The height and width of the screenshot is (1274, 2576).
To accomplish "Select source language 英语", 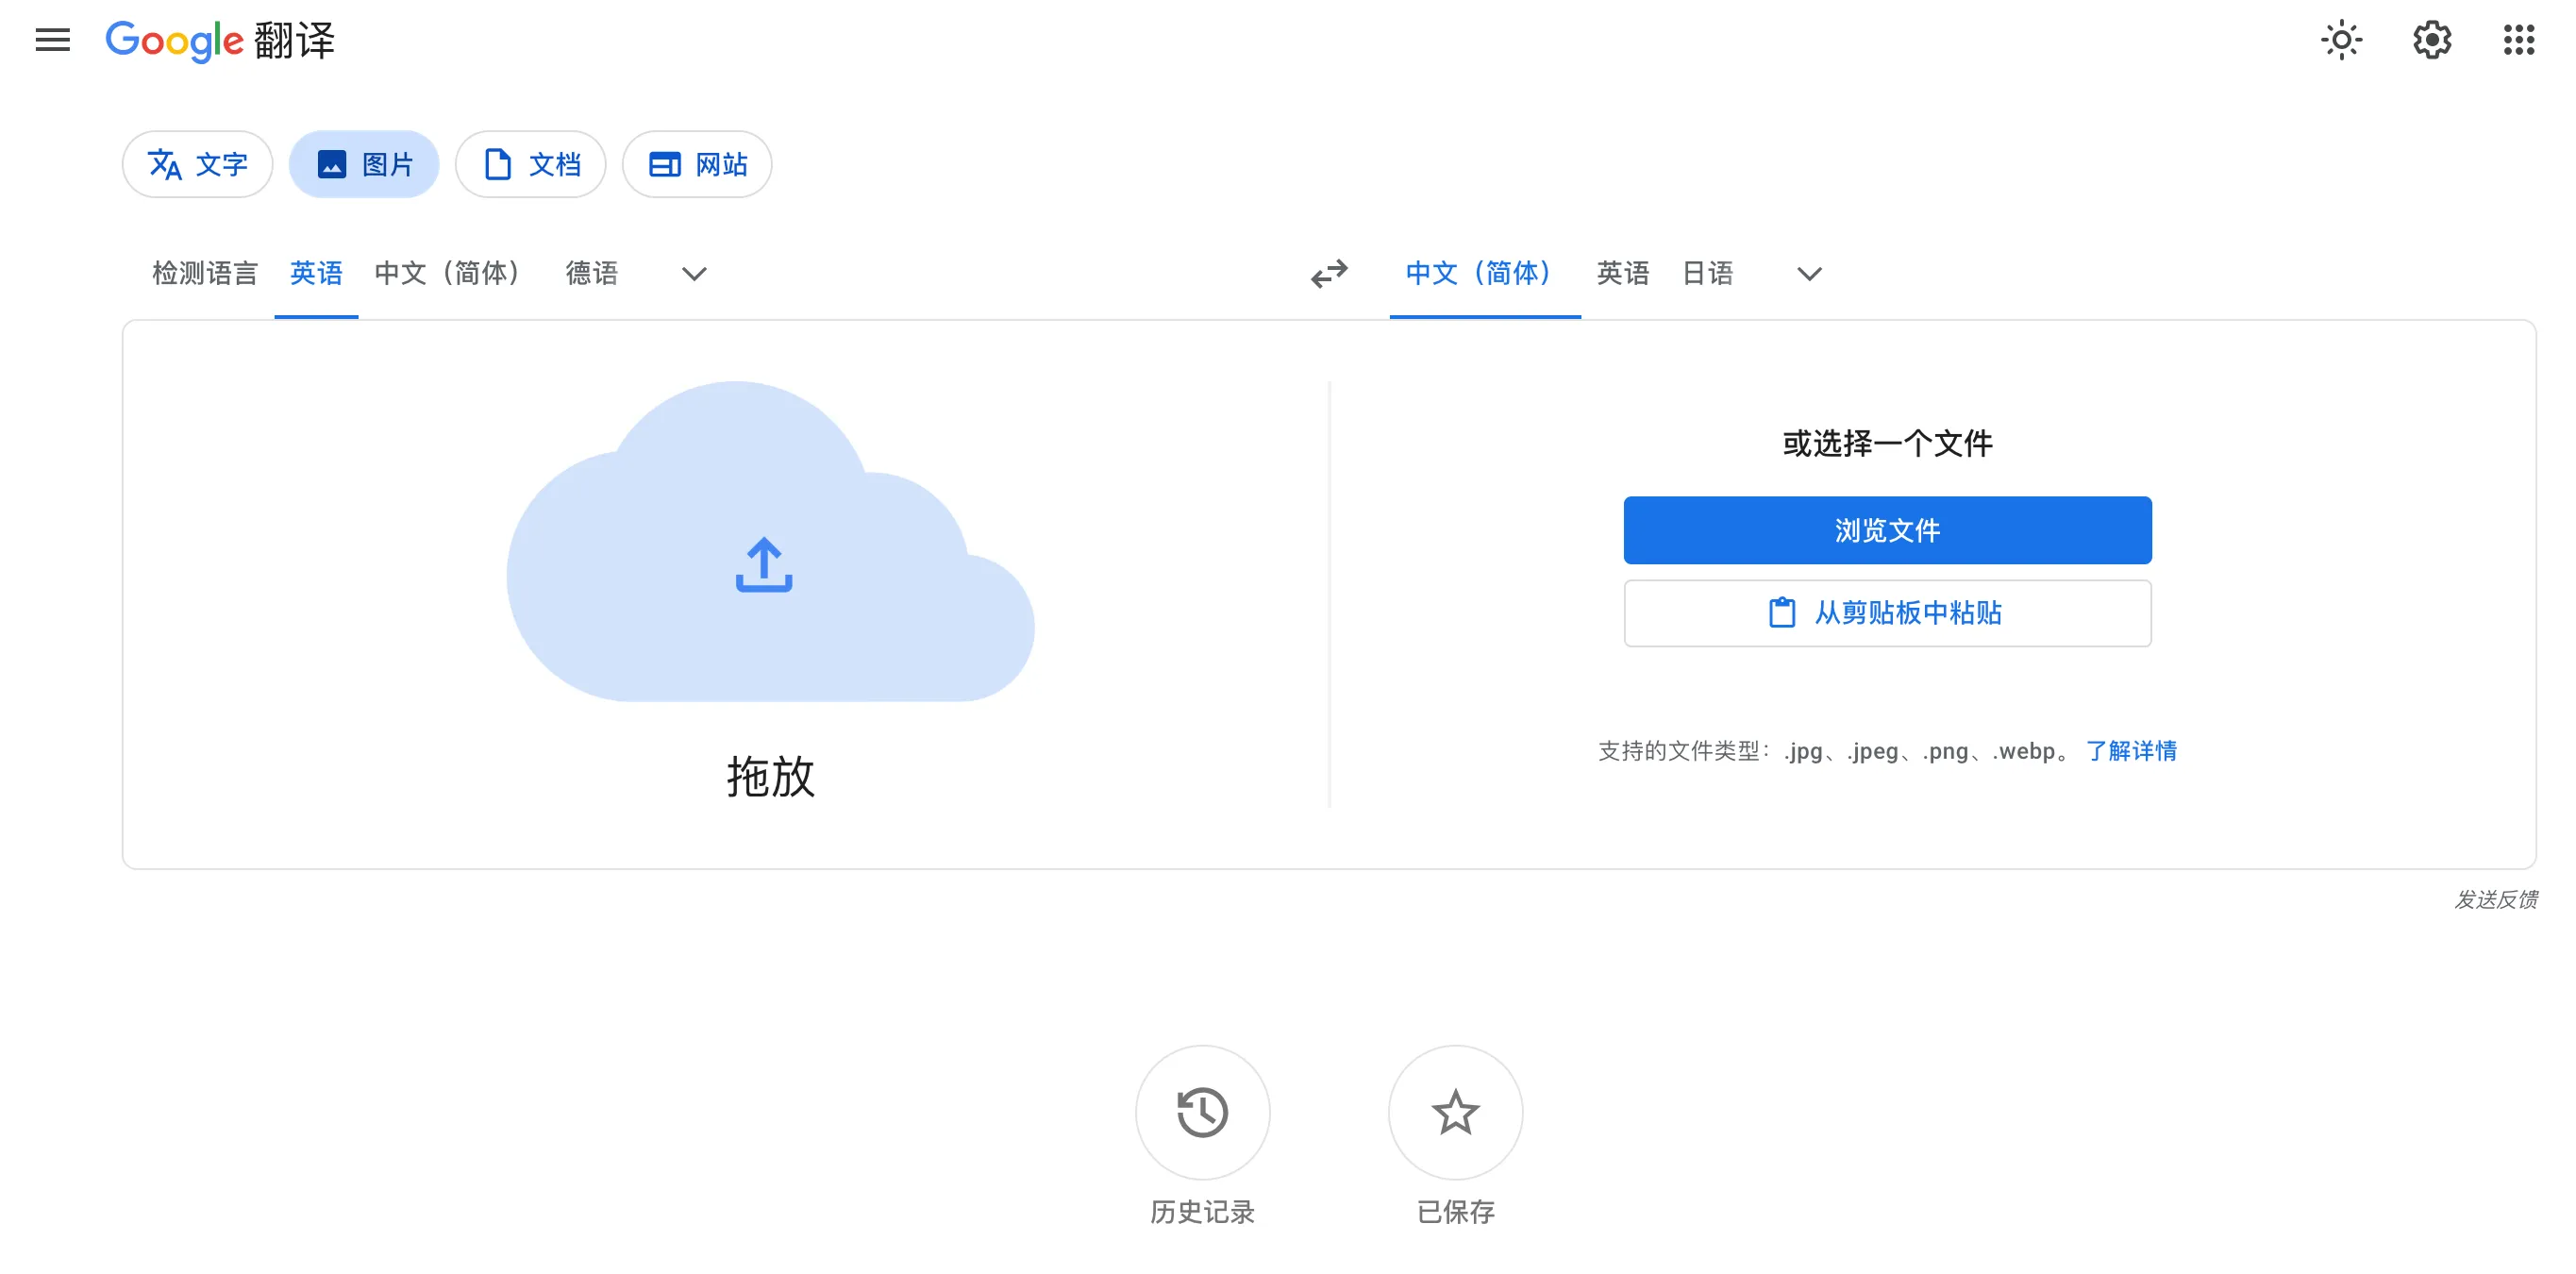I will click(x=316, y=273).
